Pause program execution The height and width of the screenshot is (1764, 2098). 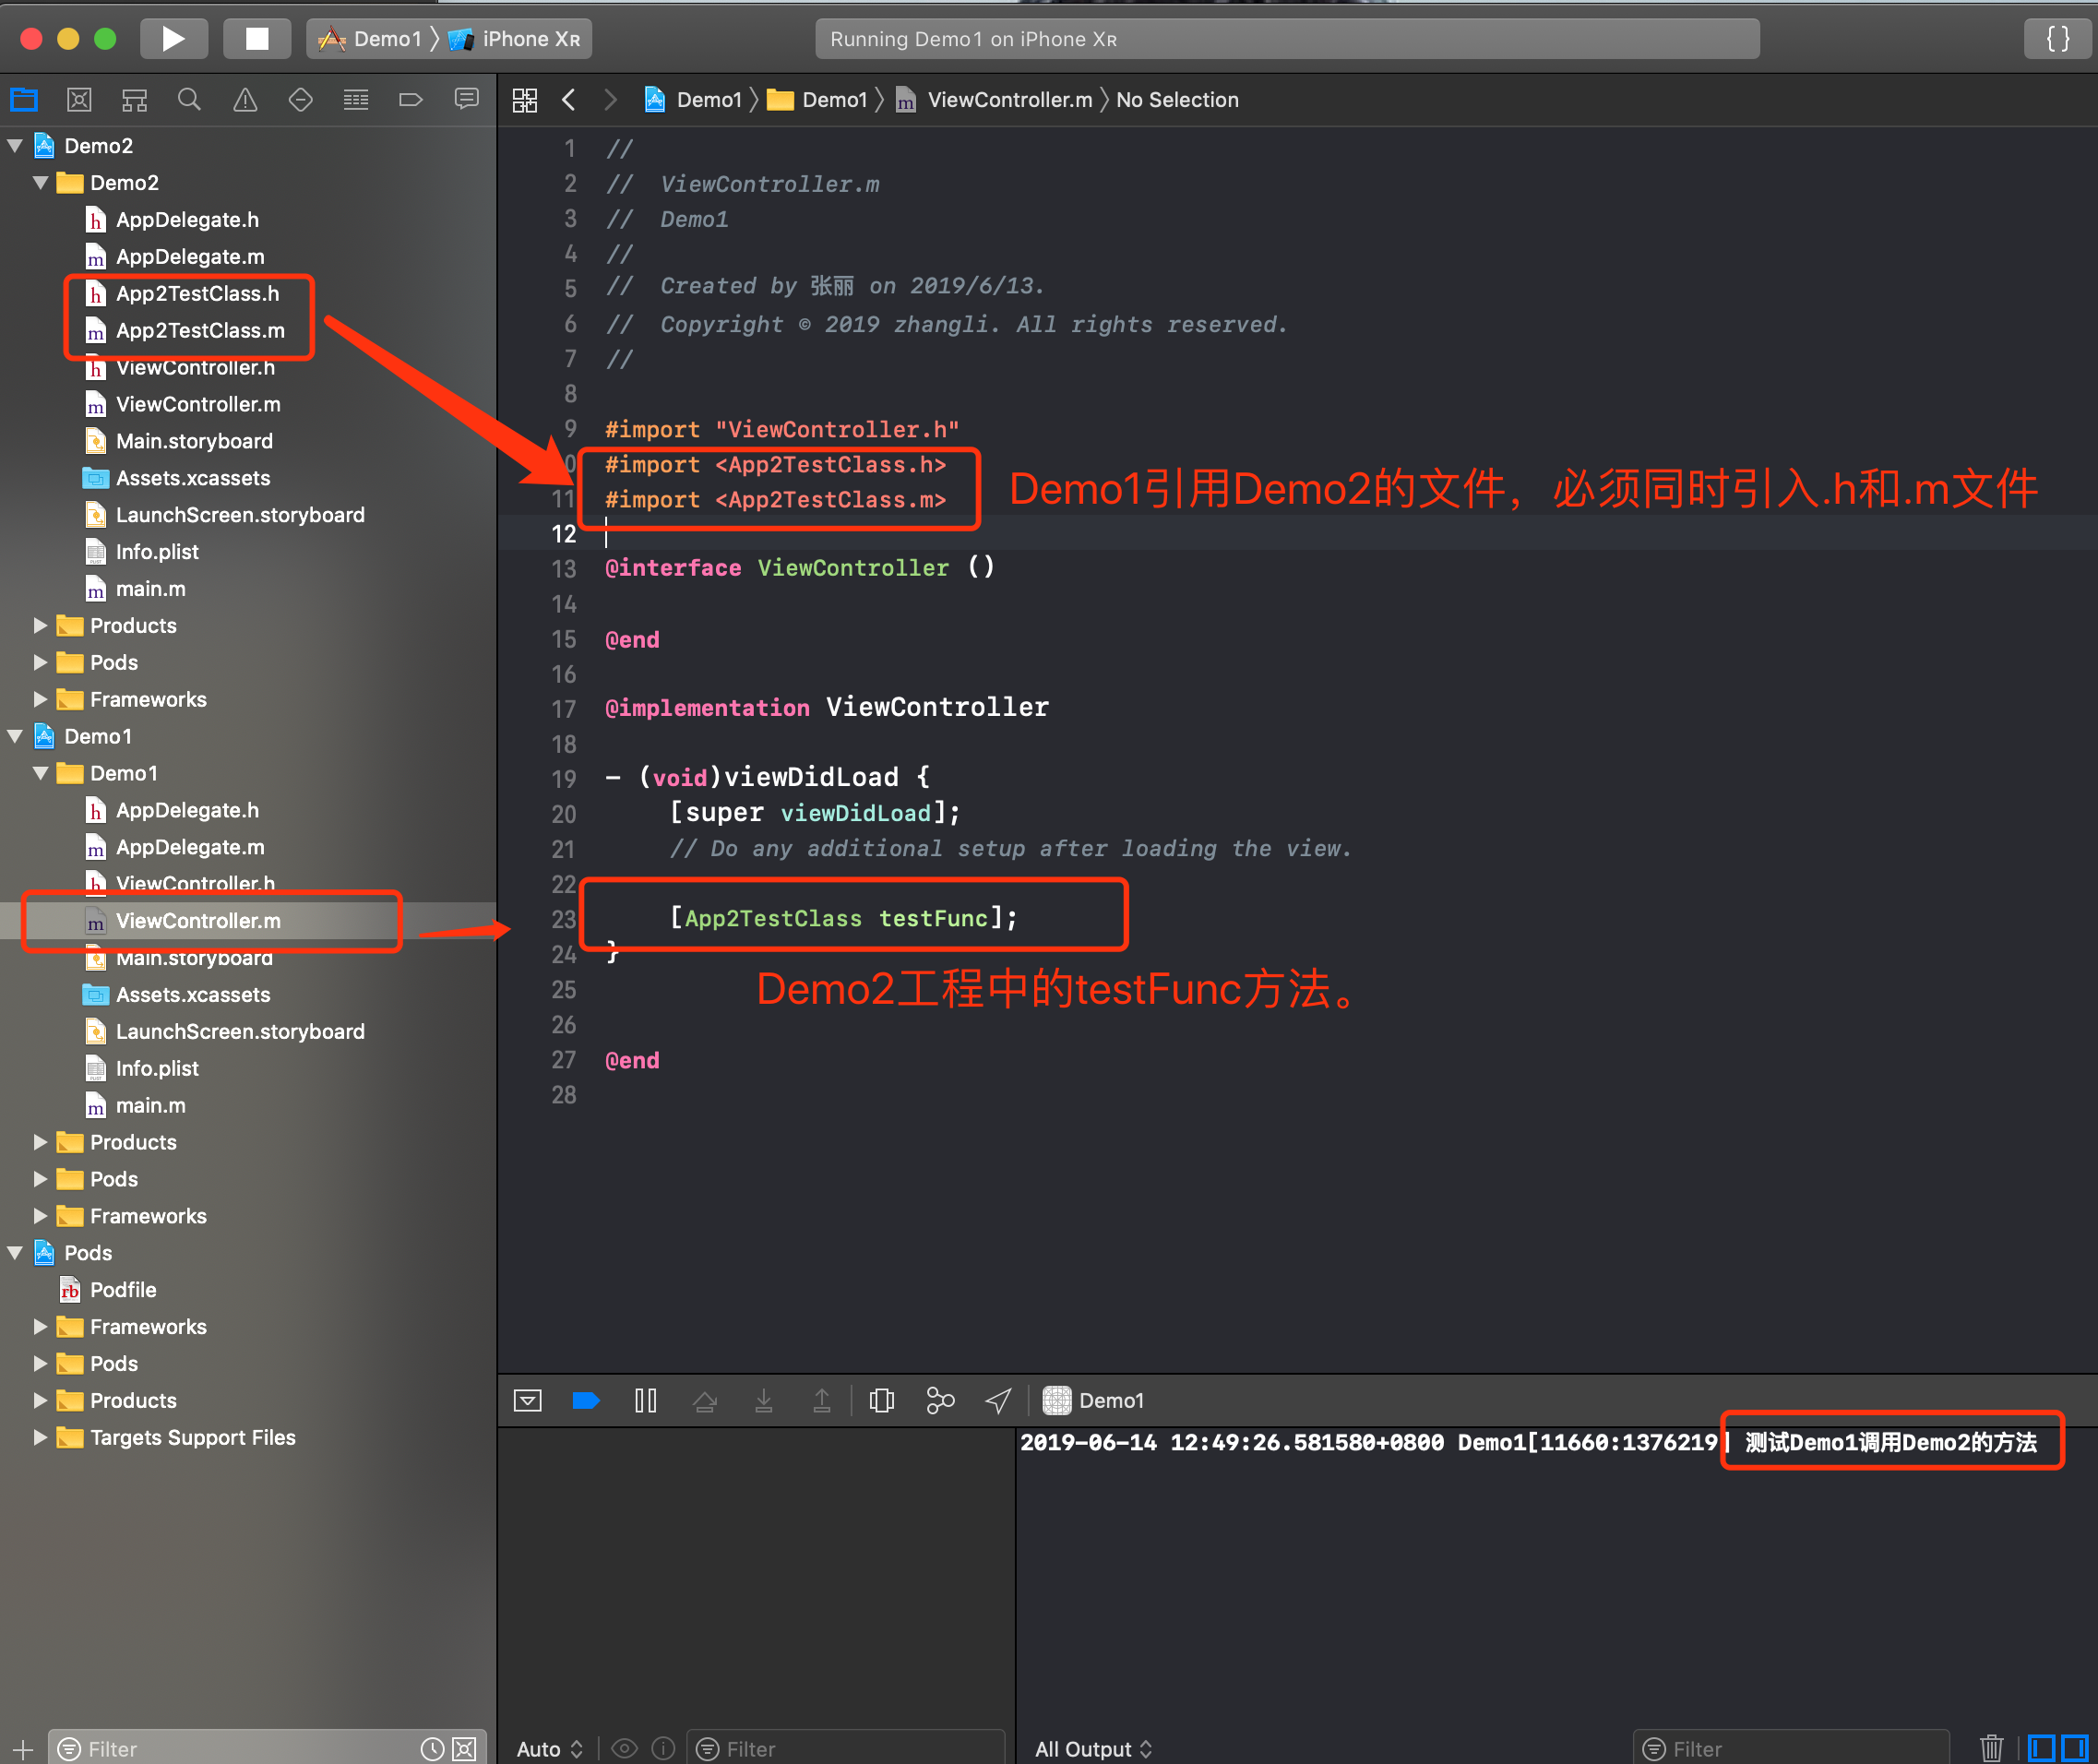(646, 1401)
